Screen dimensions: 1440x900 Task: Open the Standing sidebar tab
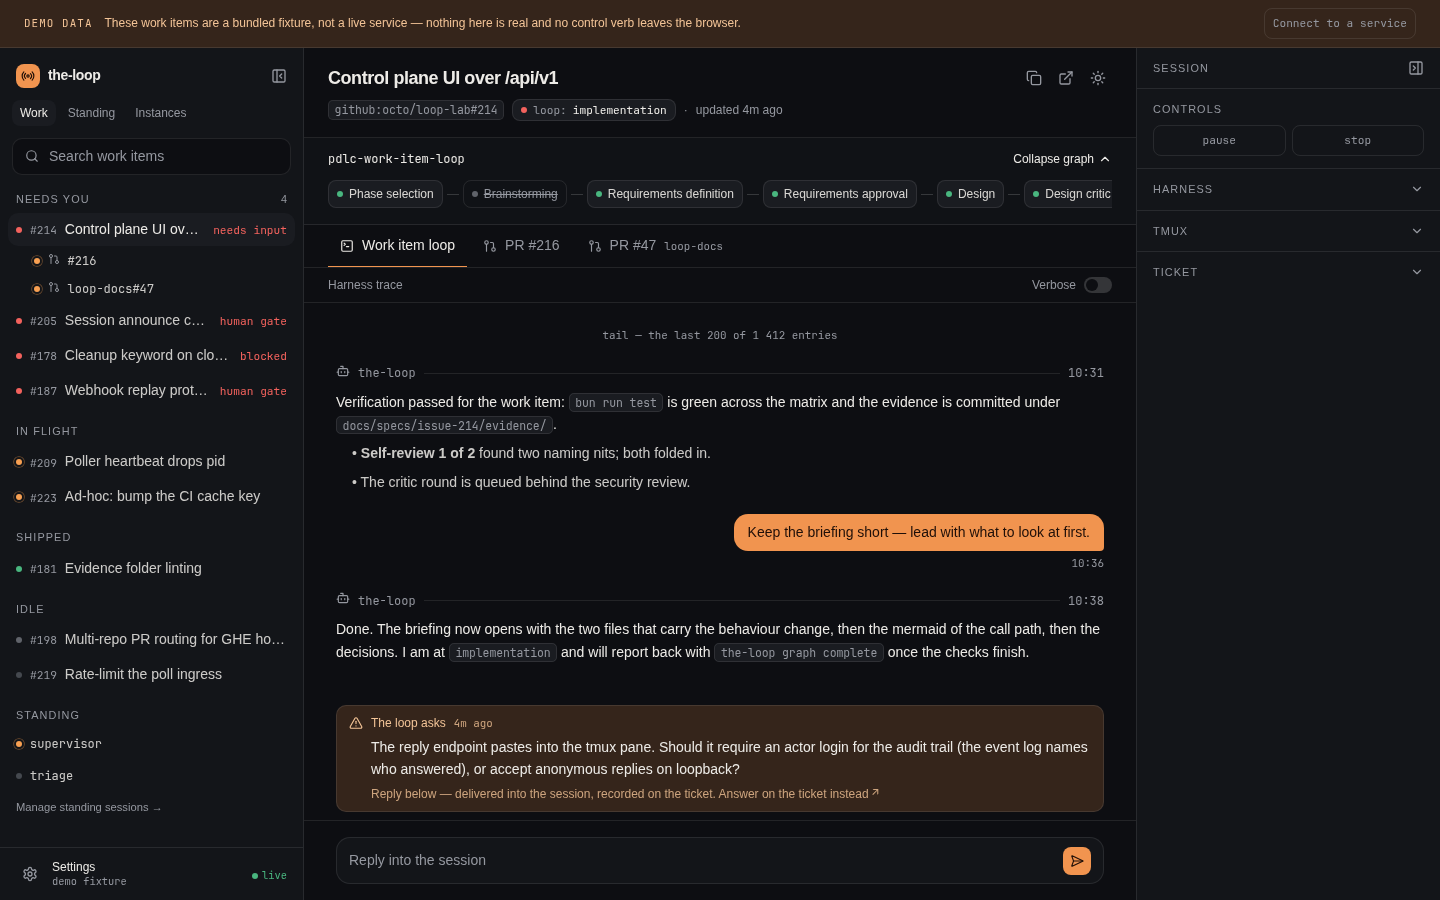pos(91,113)
